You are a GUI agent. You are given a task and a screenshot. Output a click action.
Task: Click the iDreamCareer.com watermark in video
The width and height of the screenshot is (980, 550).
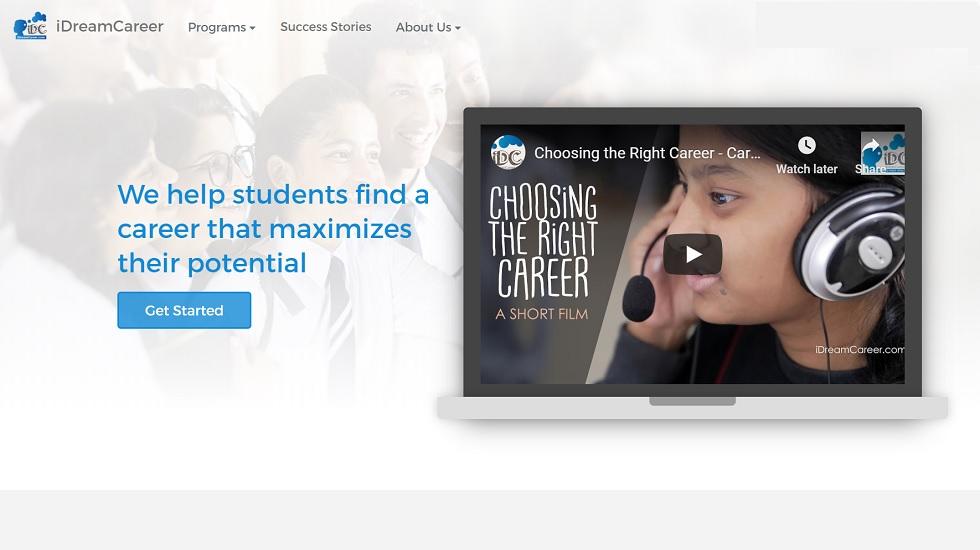[859, 349]
